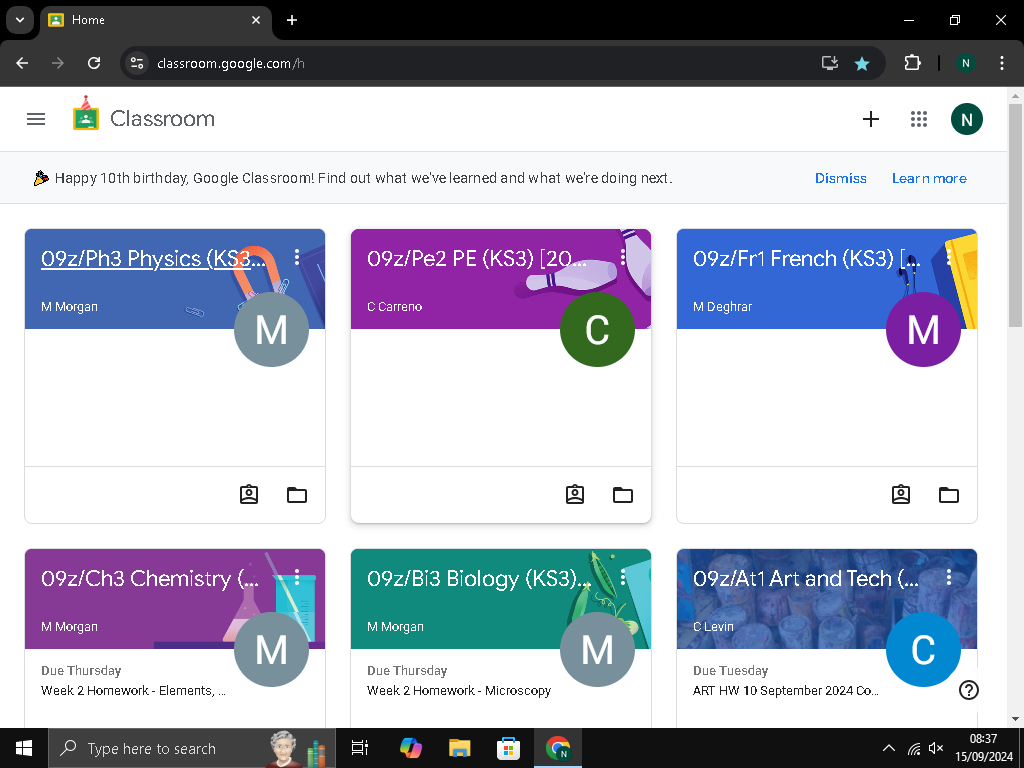Click Learn more in the banner

pyautogui.click(x=929, y=178)
